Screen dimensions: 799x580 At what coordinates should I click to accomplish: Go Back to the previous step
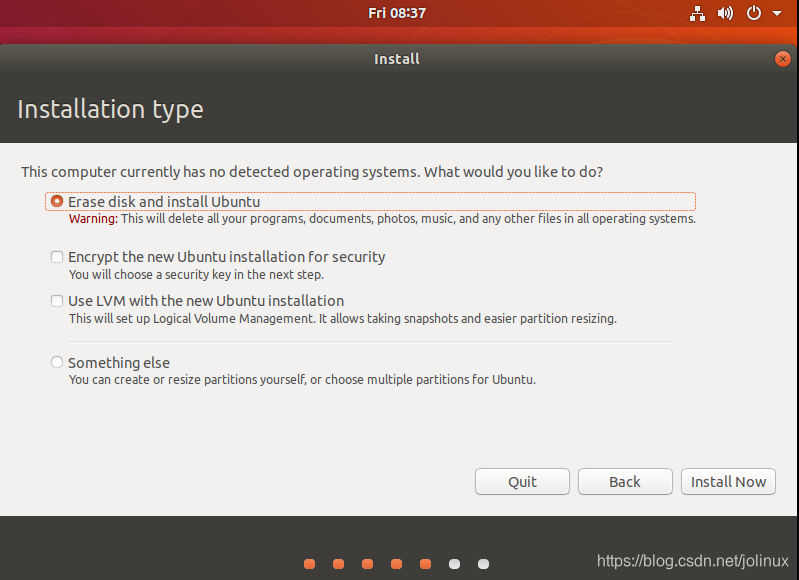(625, 482)
